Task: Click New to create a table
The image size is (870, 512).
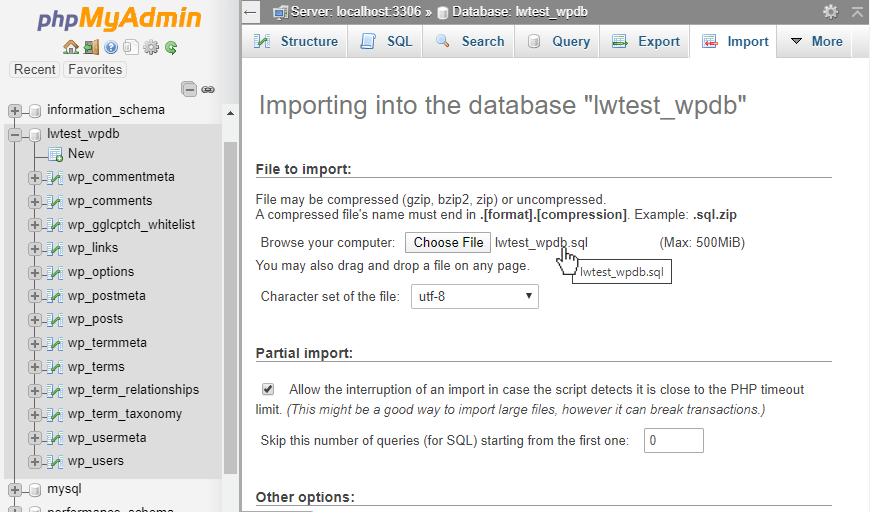Action: coord(81,154)
